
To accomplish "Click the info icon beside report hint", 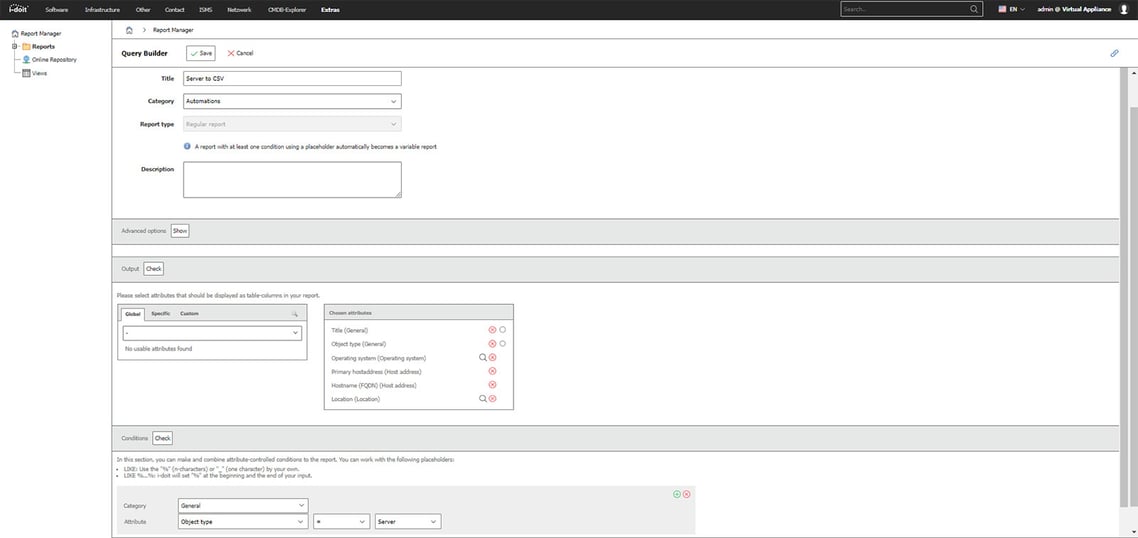I will click(x=187, y=146).
